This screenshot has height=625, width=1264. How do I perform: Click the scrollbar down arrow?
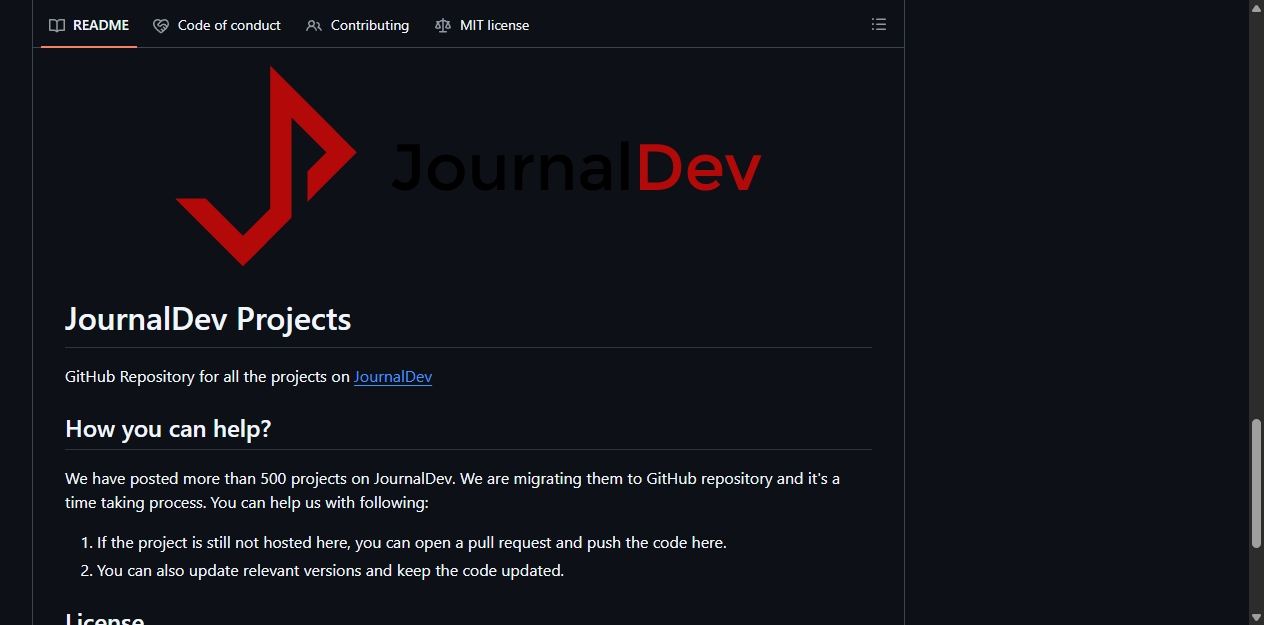point(1256,617)
